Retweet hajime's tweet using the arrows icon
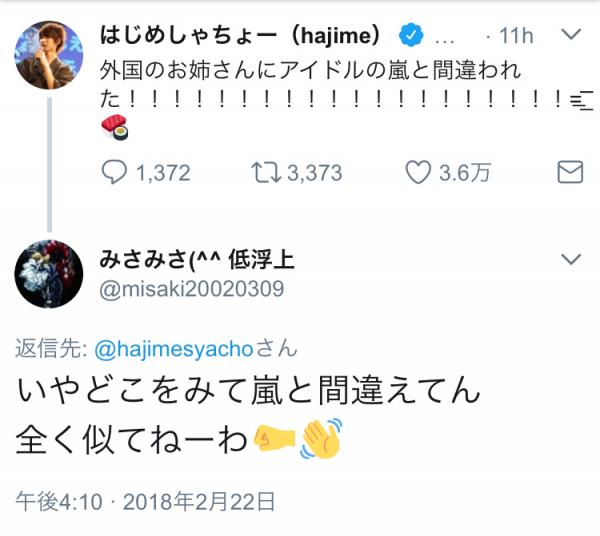The width and height of the screenshot is (600, 536). click(266, 172)
